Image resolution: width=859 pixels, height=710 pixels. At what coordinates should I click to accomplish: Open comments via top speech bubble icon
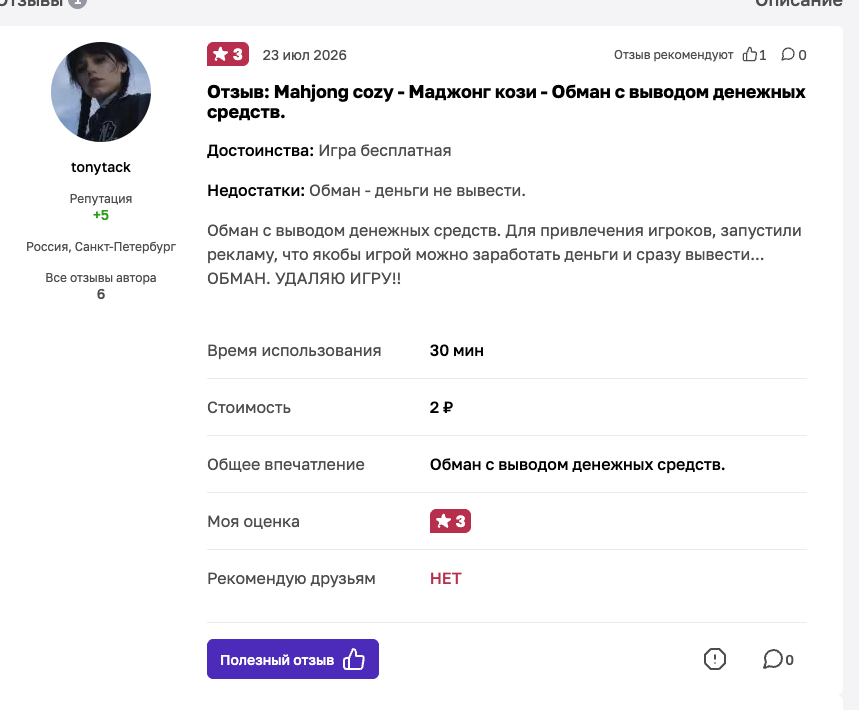pos(788,54)
